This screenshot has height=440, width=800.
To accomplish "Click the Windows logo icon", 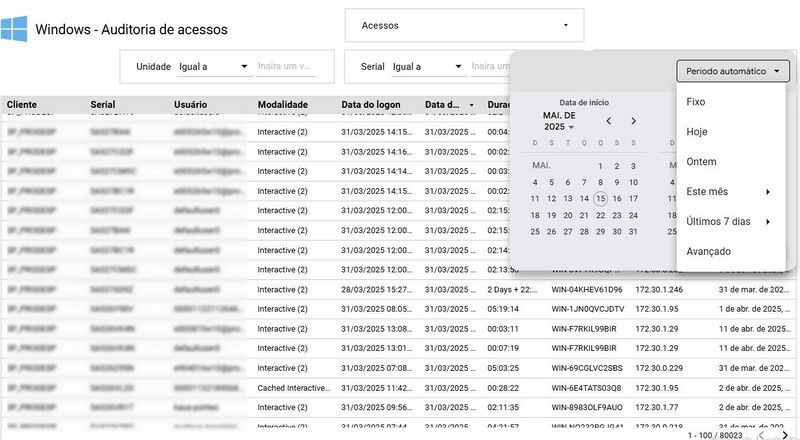I will click(14, 28).
